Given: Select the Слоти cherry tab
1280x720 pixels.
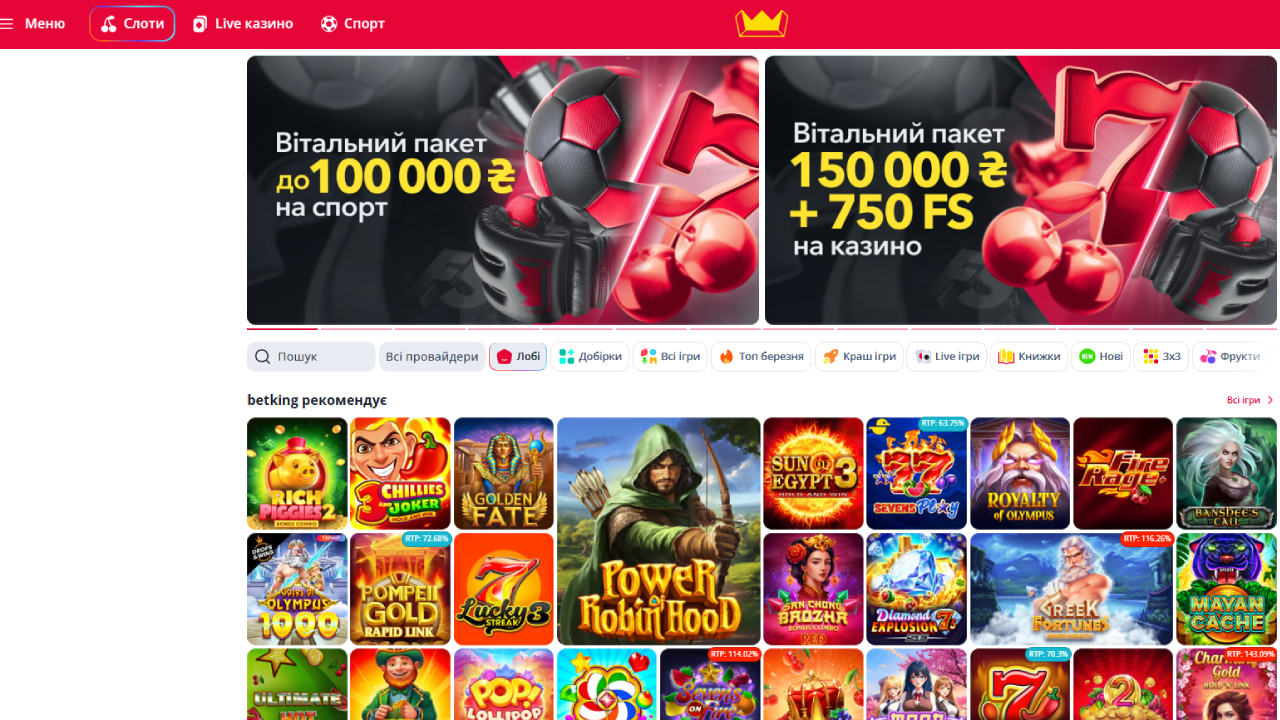Looking at the screenshot, I should (x=132, y=23).
